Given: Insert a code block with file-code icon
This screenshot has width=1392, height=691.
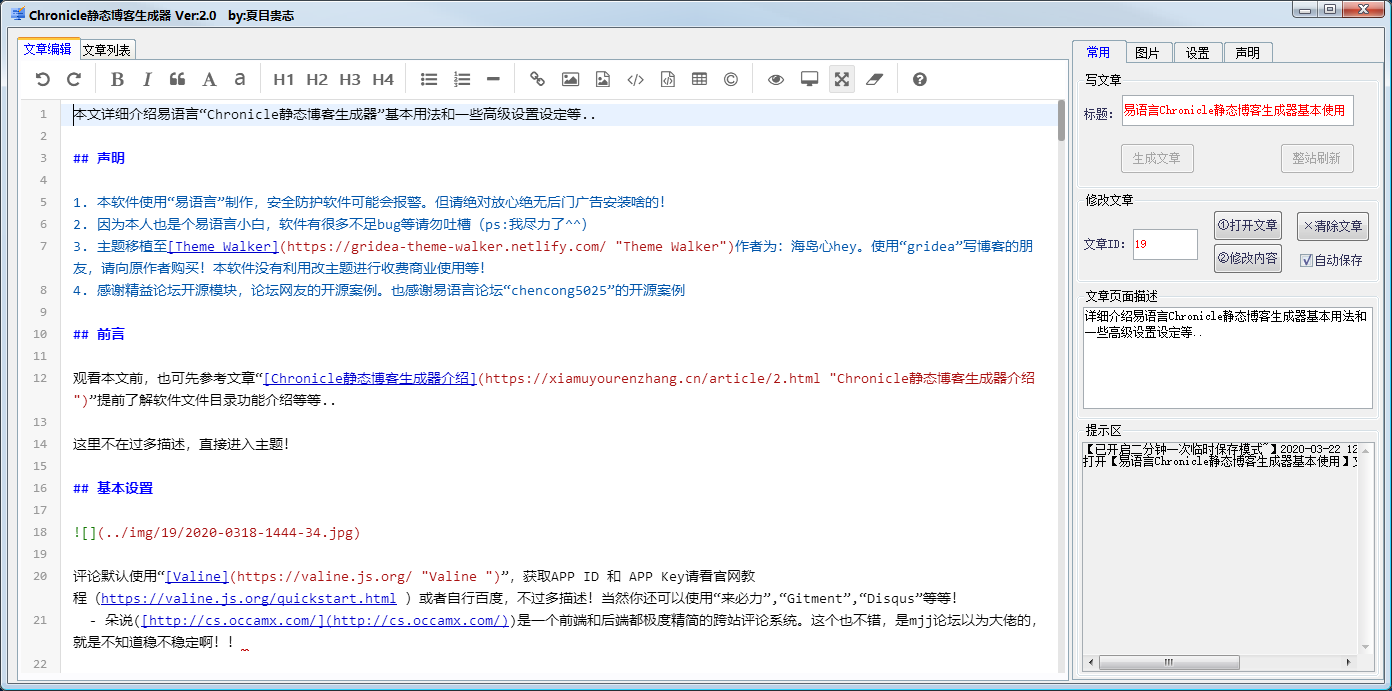Looking at the screenshot, I should (x=668, y=80).
